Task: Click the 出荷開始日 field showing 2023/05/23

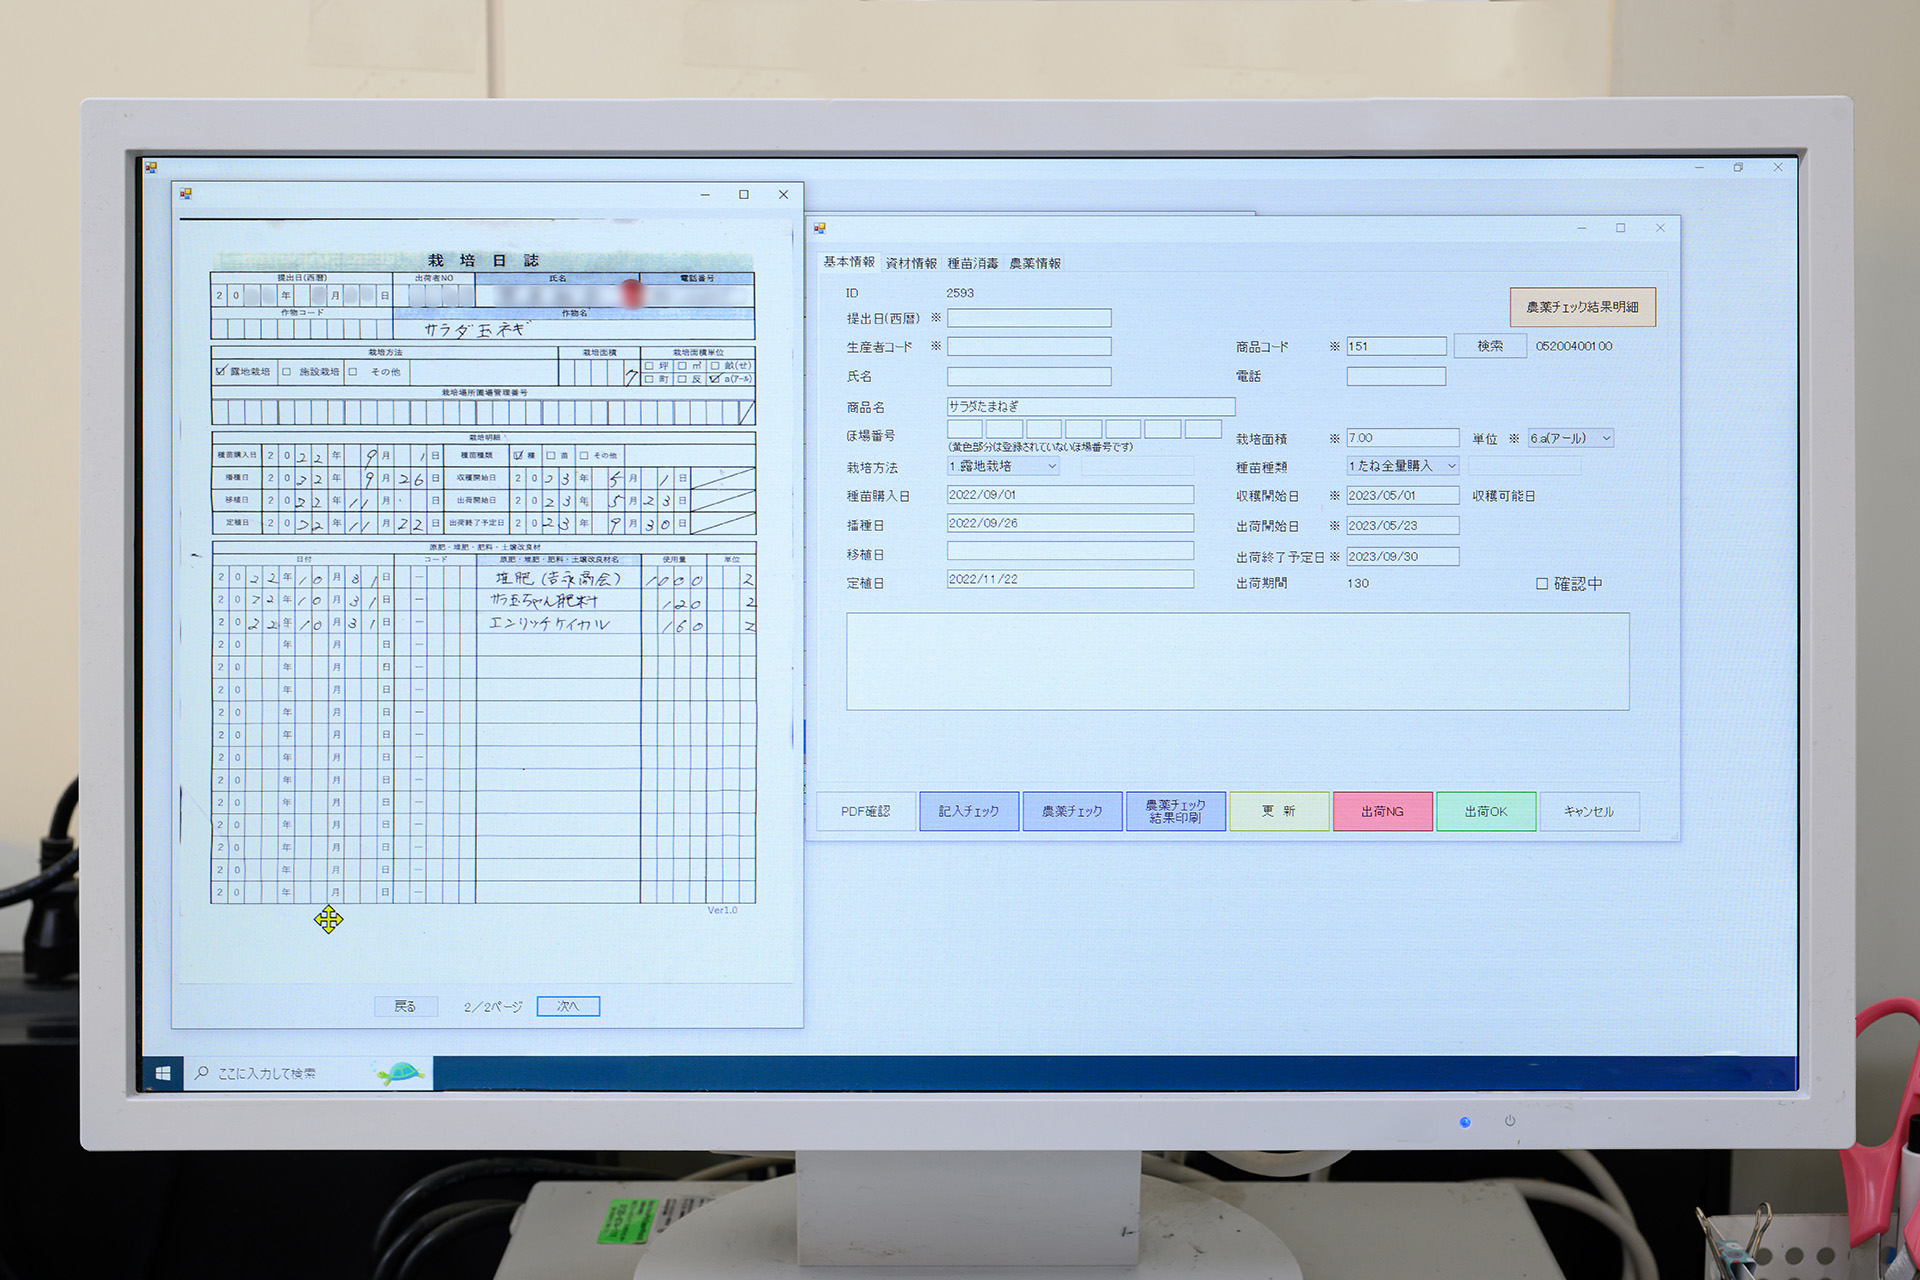Action: coord(1403,525)
